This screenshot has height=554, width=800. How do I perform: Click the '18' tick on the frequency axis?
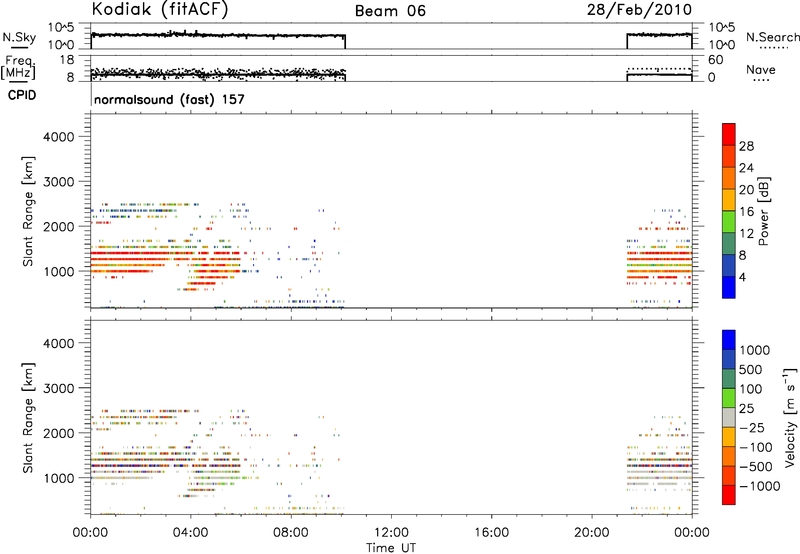[x=67, y=60]
